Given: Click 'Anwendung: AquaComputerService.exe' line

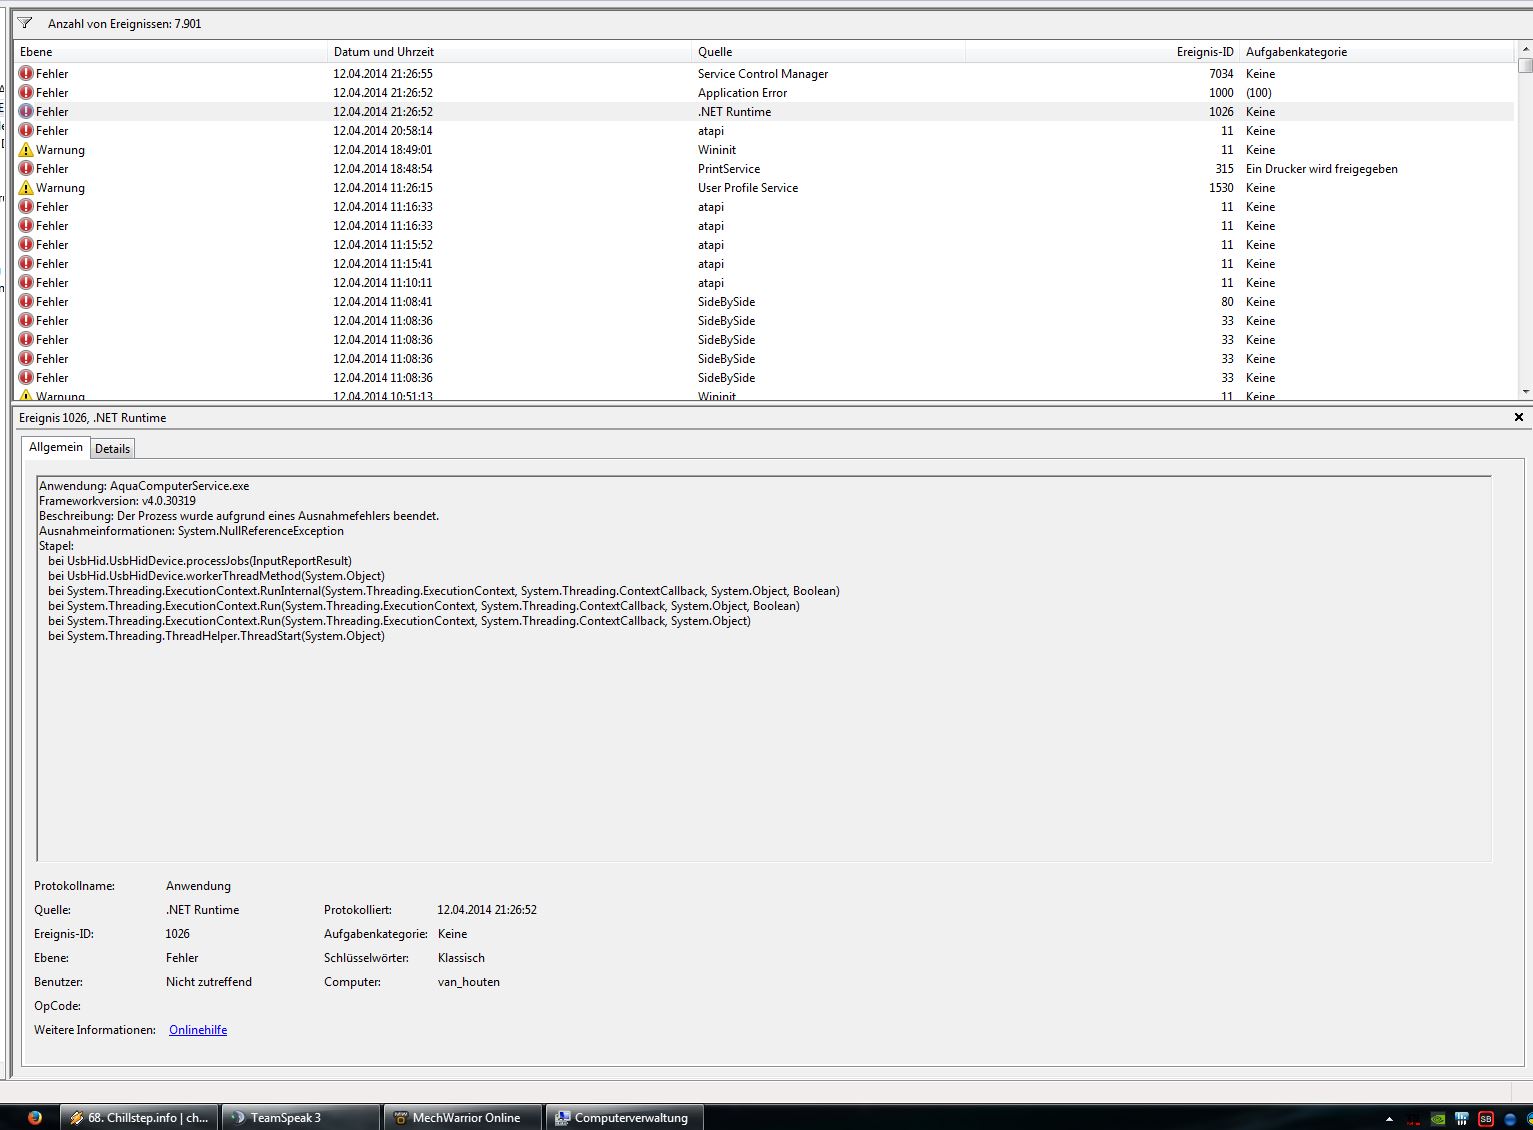Looking at the screenshot, I should [x=145, y=486].
